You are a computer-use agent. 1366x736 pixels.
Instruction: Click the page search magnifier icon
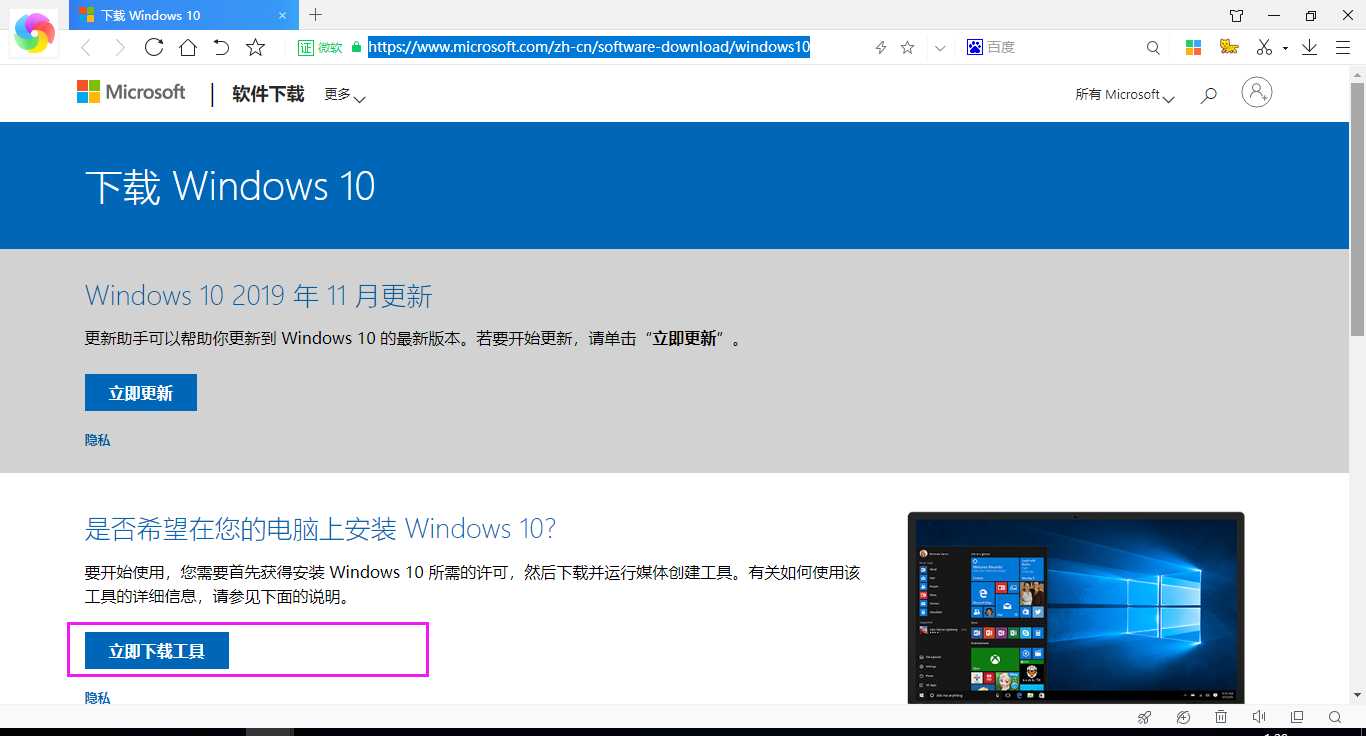click(1209, 95)
